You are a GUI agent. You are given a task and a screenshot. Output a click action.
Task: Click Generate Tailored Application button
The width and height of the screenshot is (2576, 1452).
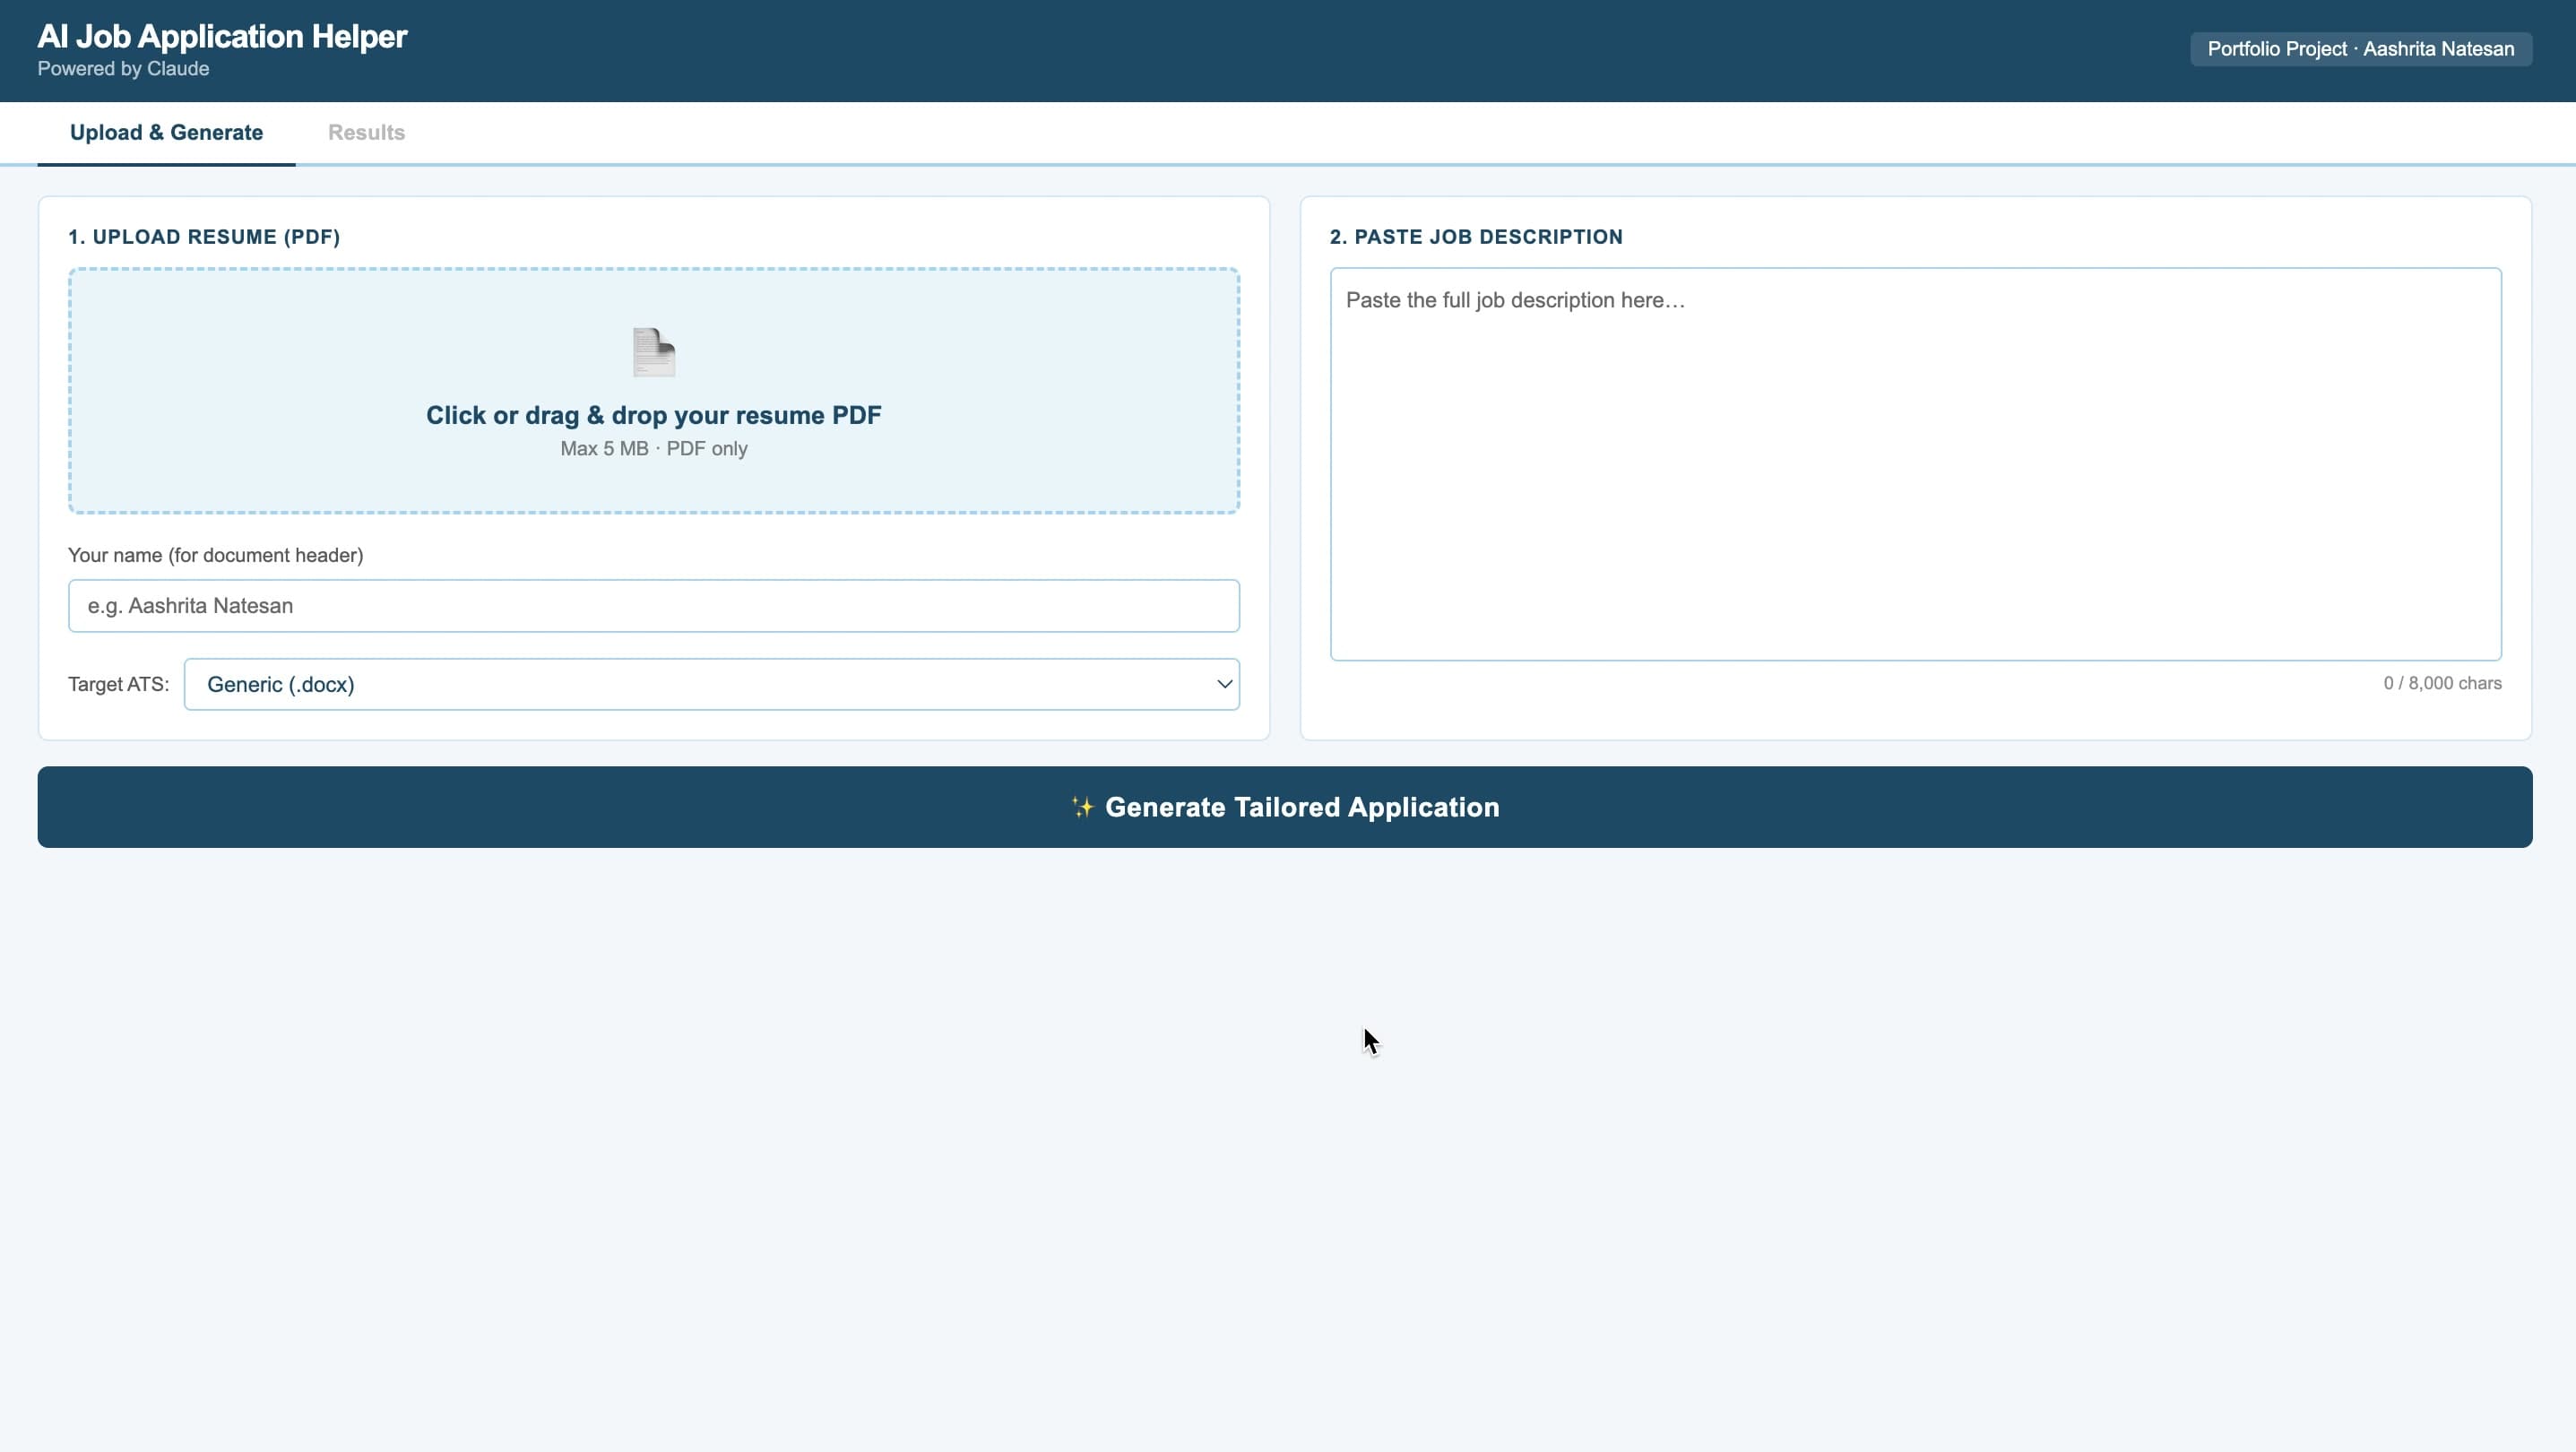tap(1285, 807)
